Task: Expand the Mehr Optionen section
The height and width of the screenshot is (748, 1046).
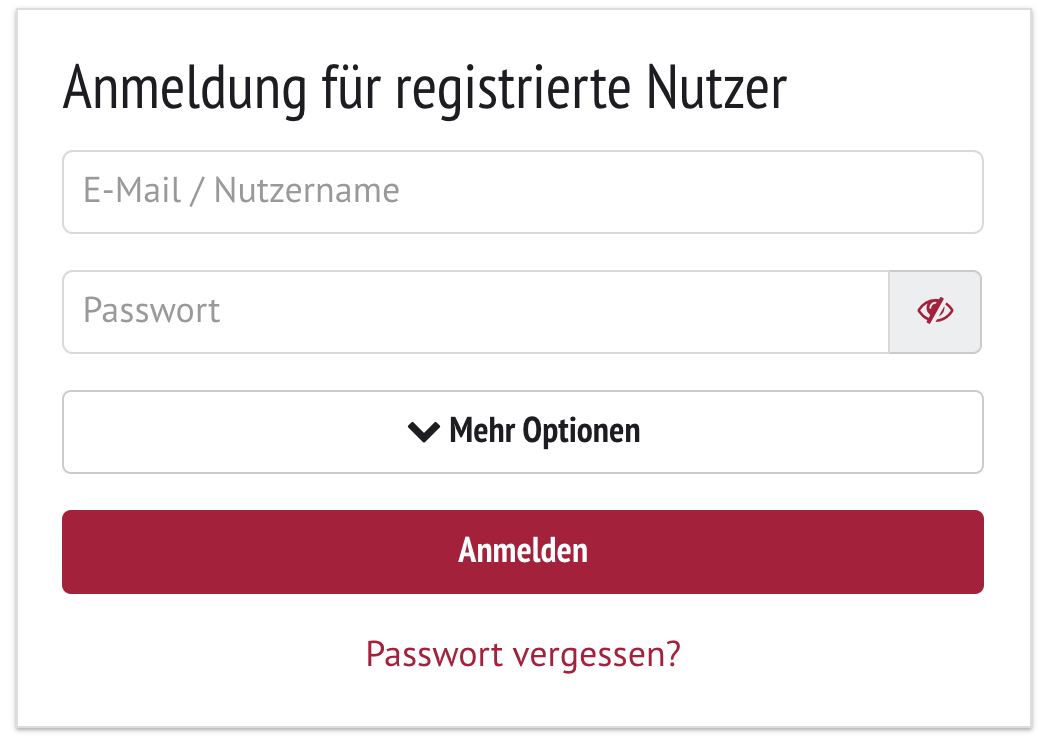Action: [x=523, y=432]
